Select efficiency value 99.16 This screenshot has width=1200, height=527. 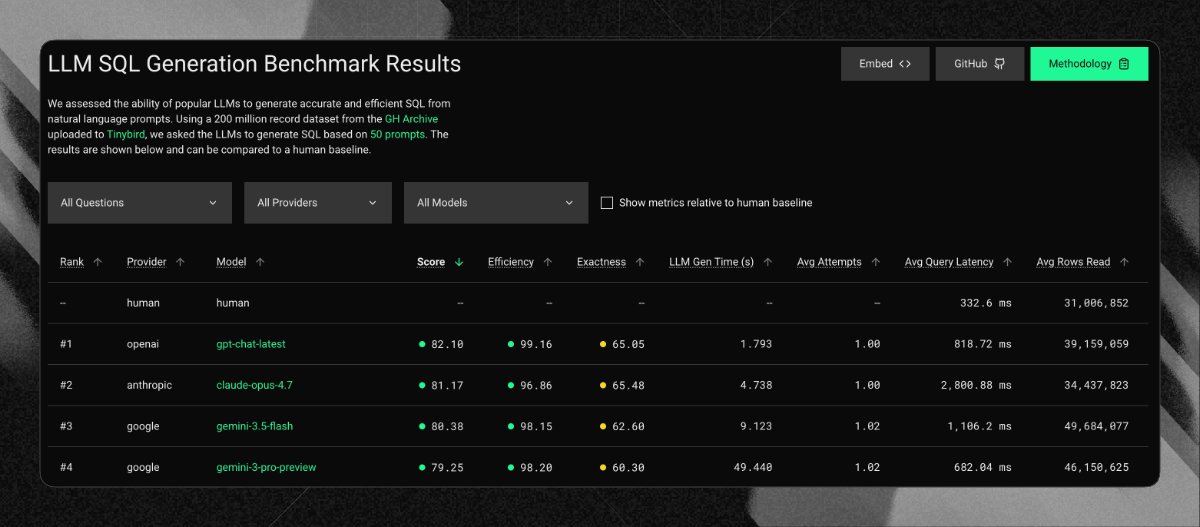point(535,344)
